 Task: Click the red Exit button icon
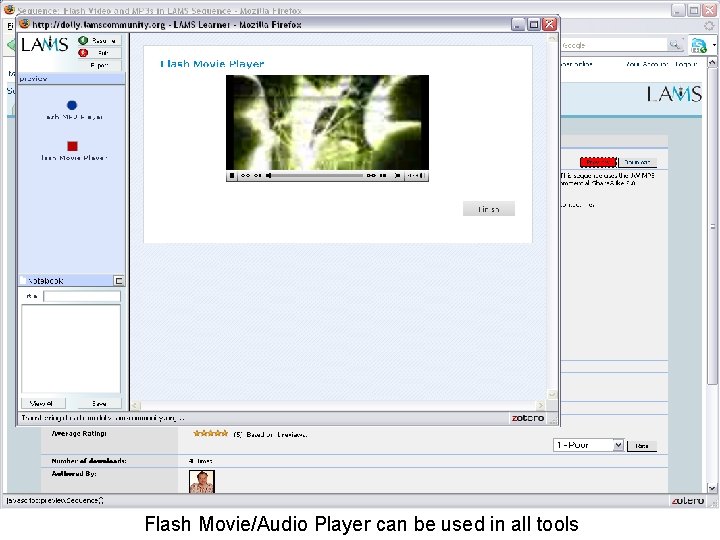tap(83, 53)
